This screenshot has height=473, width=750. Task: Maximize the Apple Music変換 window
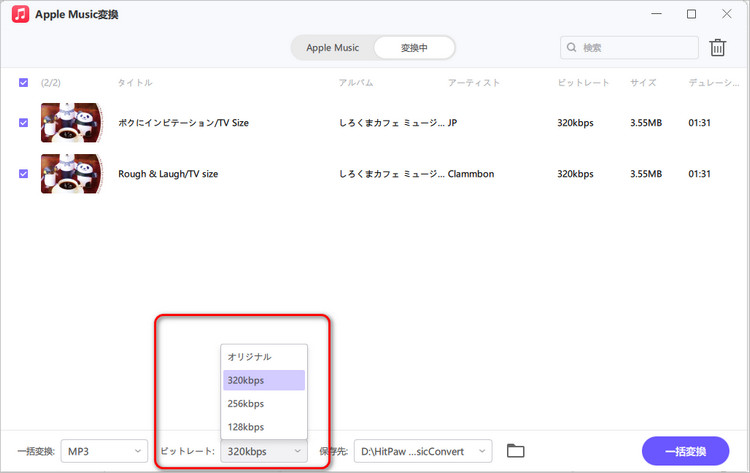(x=691, y=14)
